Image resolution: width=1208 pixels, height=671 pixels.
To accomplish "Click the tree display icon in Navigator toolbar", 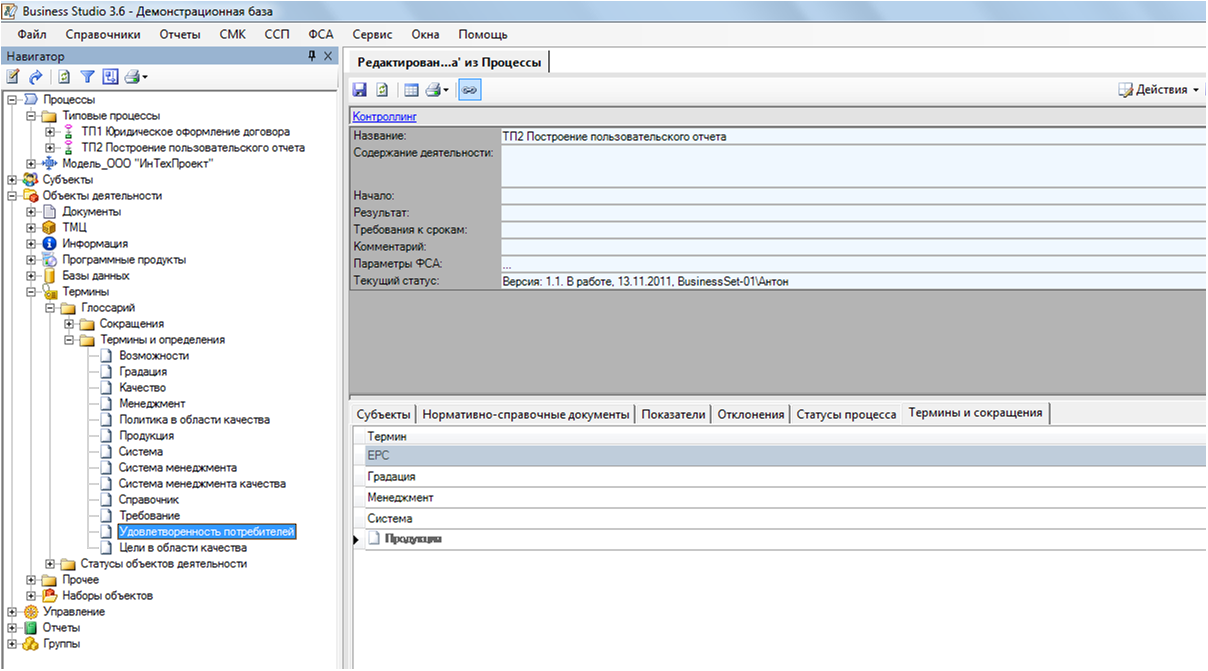I will 110,76.
